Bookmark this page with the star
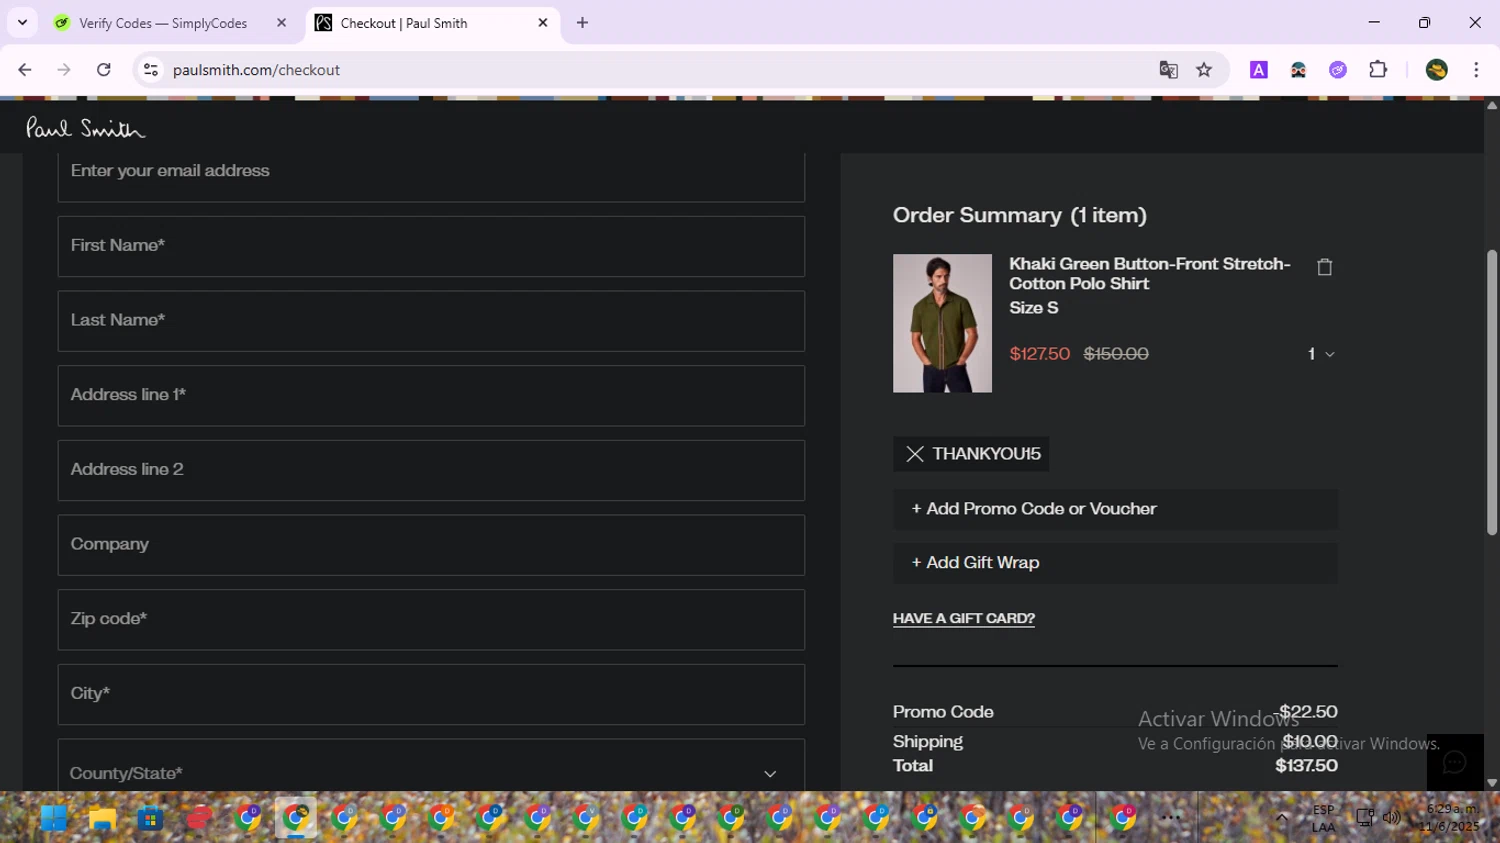This screenshot has width=1500, height=843. [1204, 70]
